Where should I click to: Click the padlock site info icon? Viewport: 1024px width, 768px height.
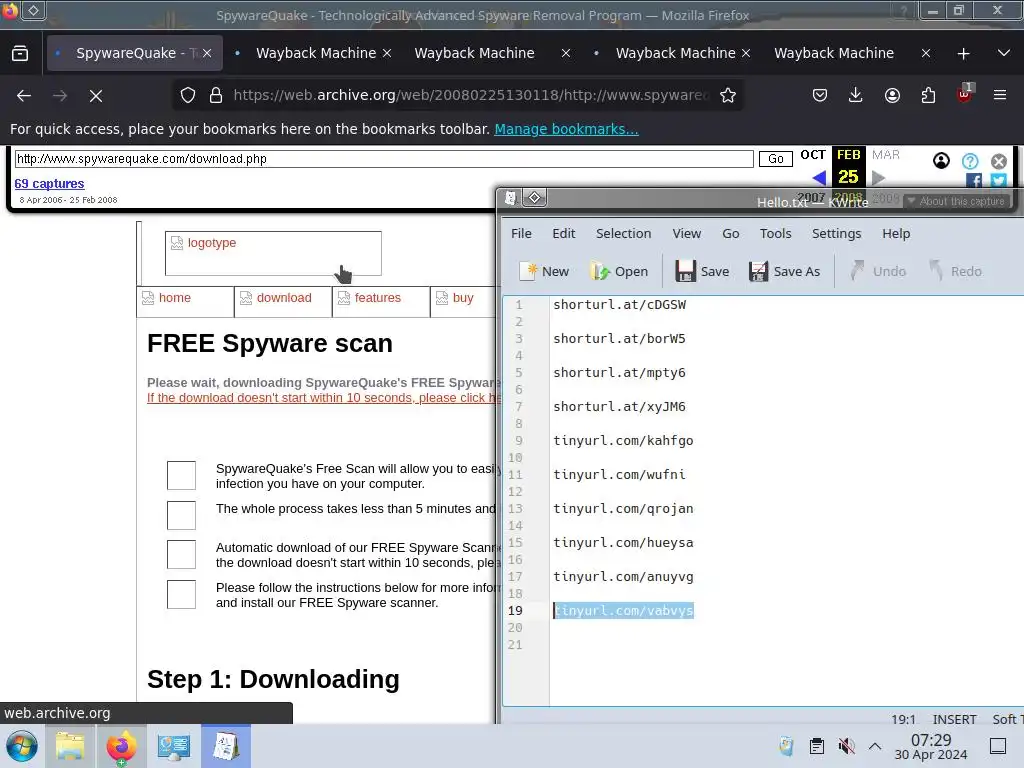216,95
